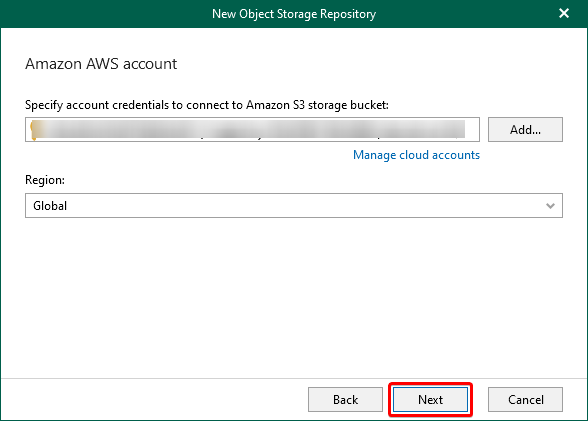Image resolution: width=588 pixels, height=421 pixels.
Task: Click the 'Region:' label
Action: click(45, 180)
